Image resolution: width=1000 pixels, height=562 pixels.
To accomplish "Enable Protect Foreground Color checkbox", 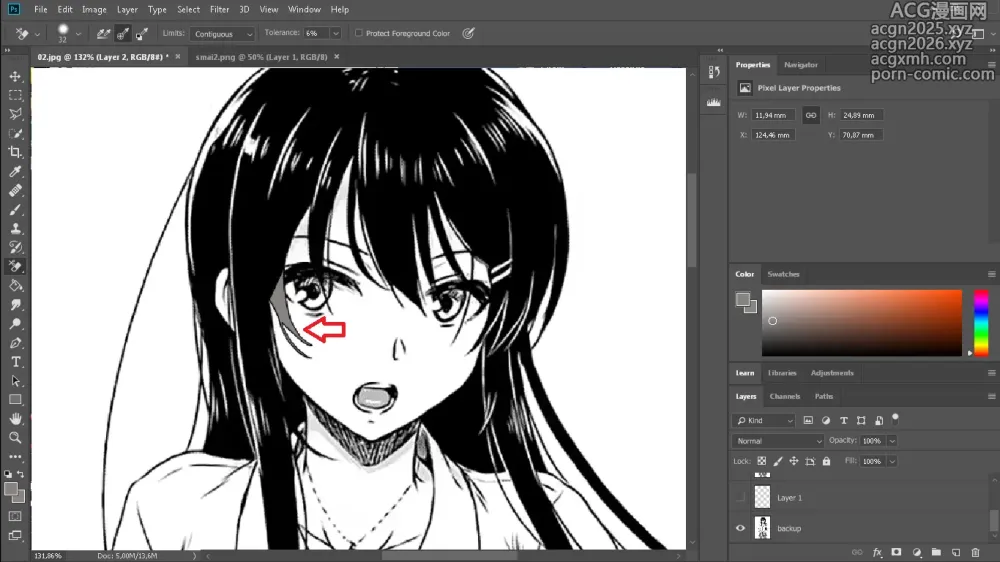I will [x=358, y=33].
